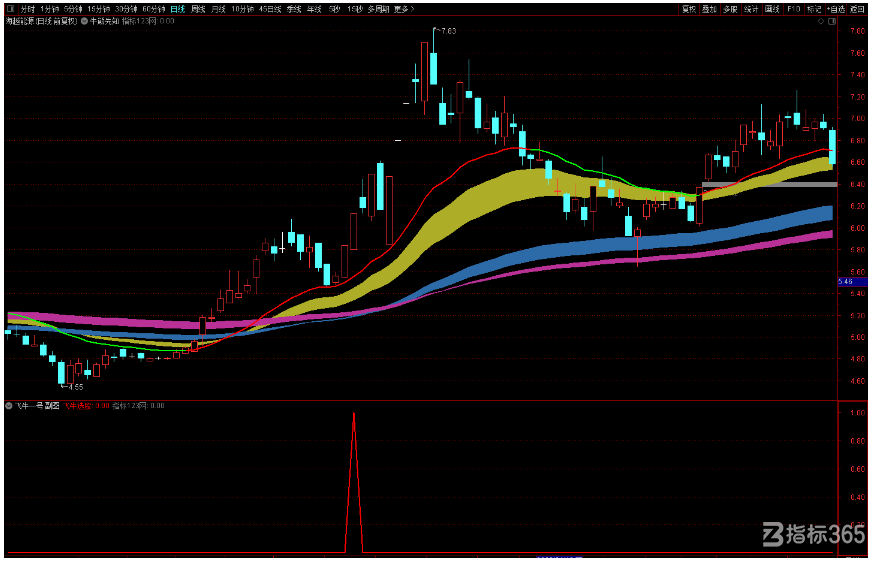Open the F10 company info
Screen dimensions: 874x562
[x=794, y=9]
